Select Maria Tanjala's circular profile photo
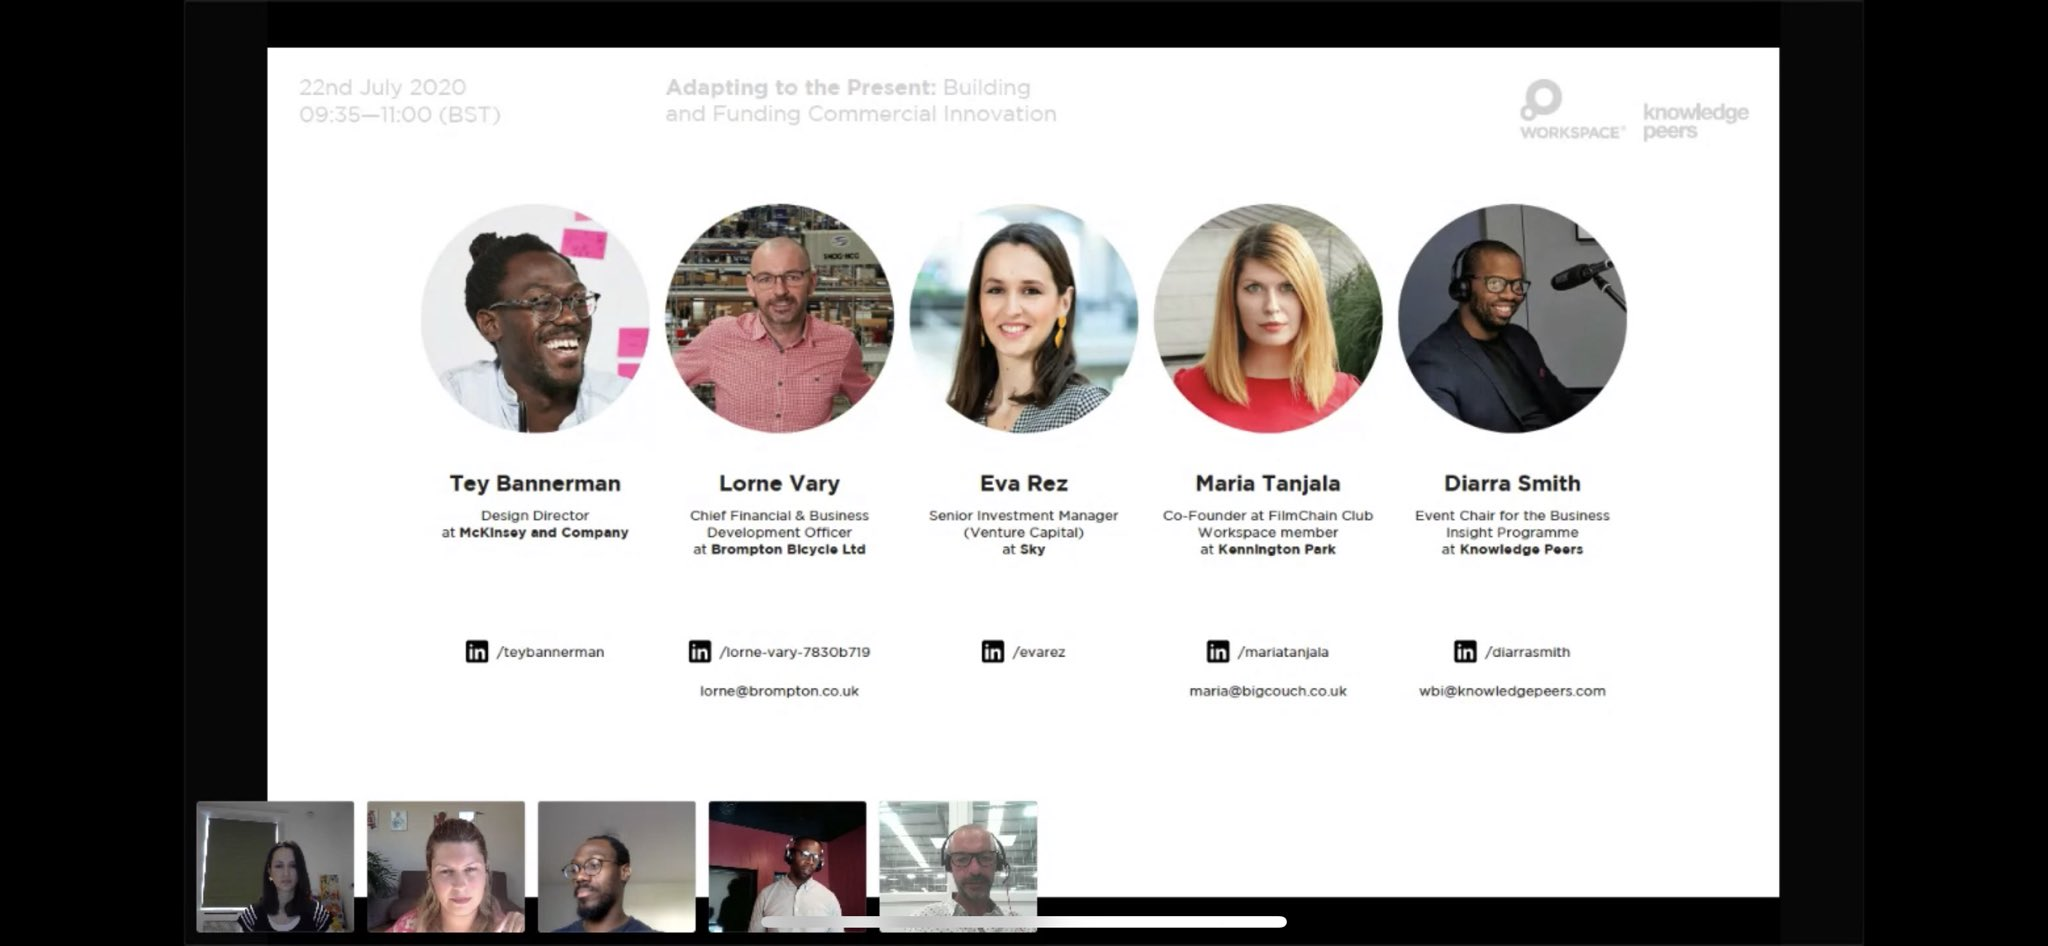The width and height of the screenshot is (2048, 946). point(1268,319)
